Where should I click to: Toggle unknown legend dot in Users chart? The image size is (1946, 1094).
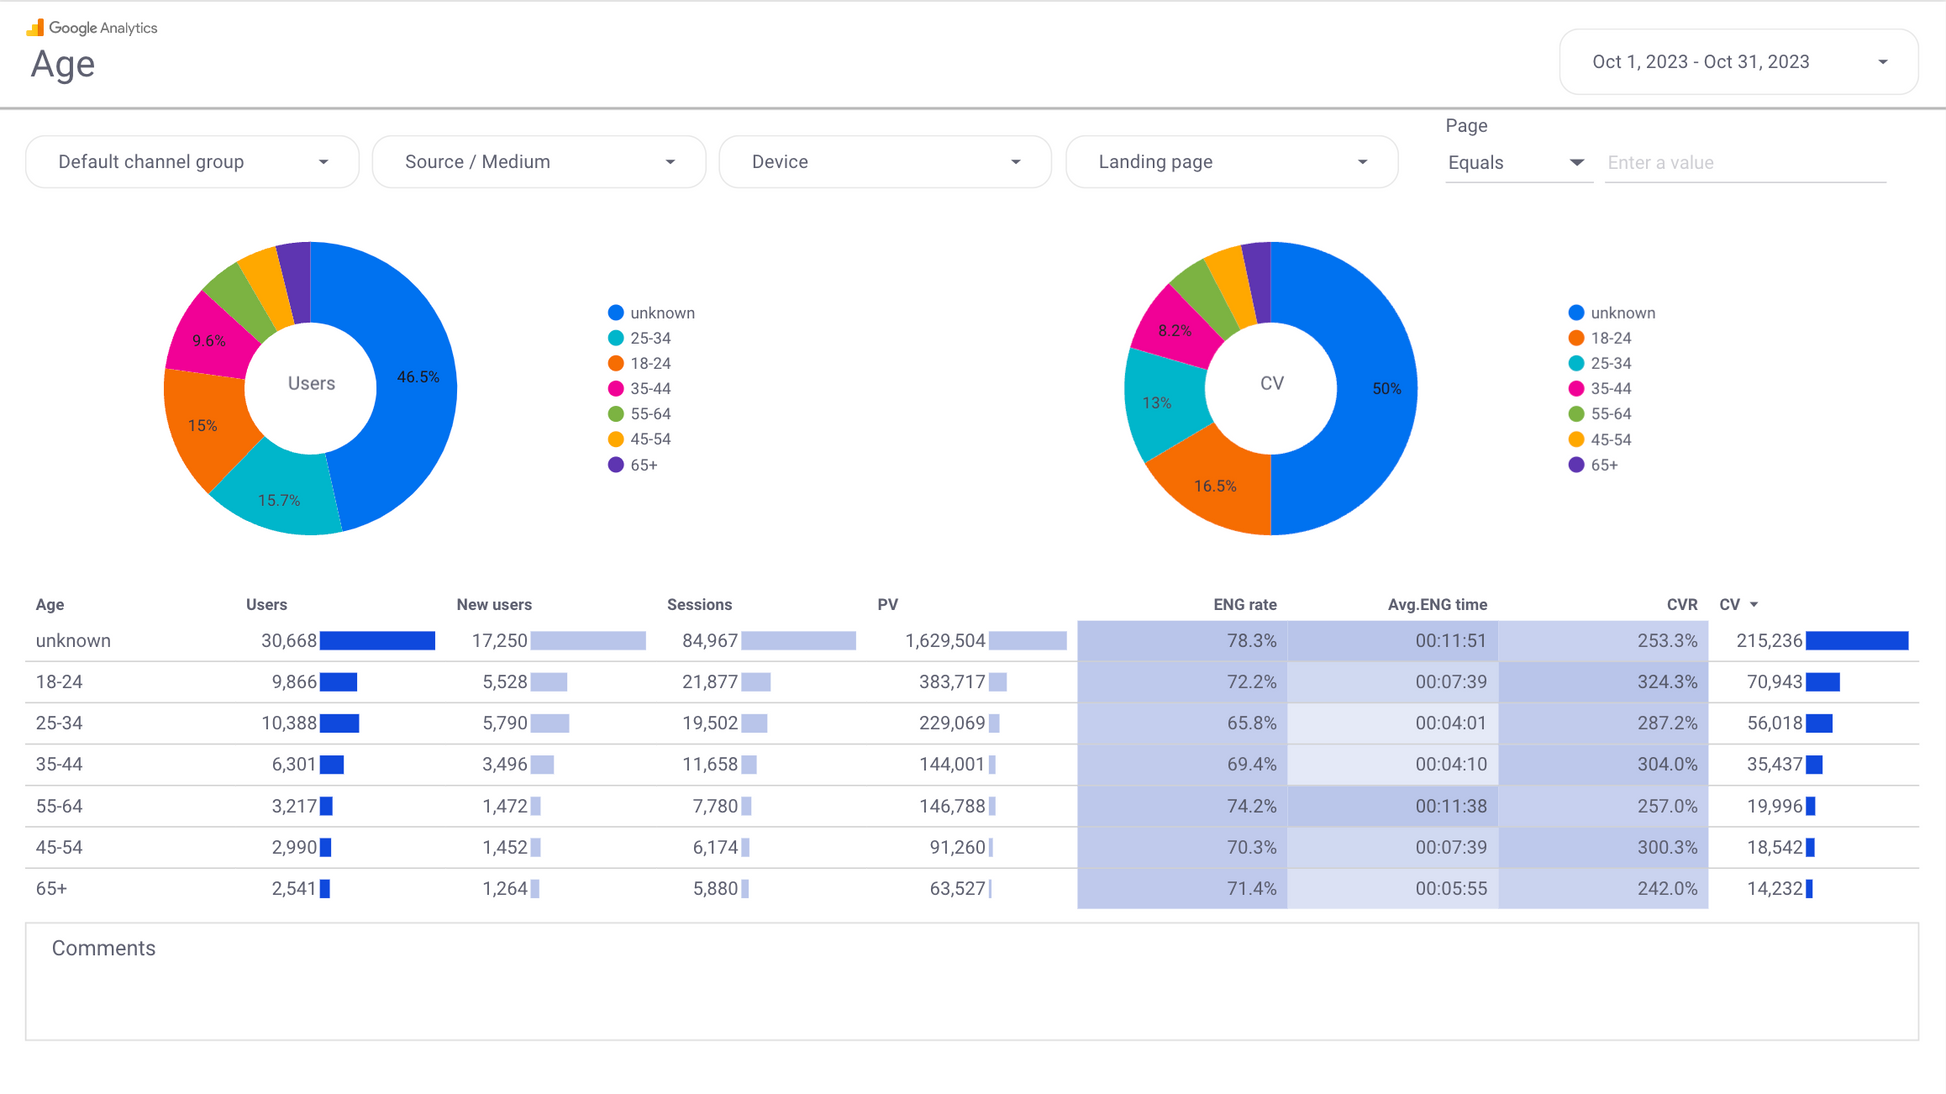point(616,313)
